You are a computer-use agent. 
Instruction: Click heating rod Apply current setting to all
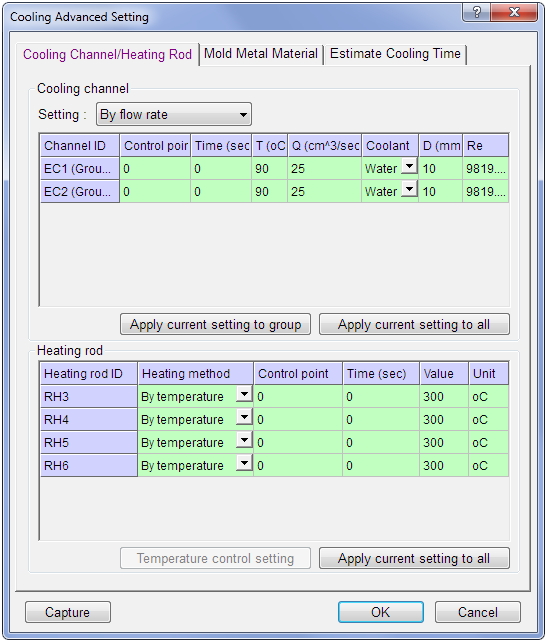coord(414,558)
